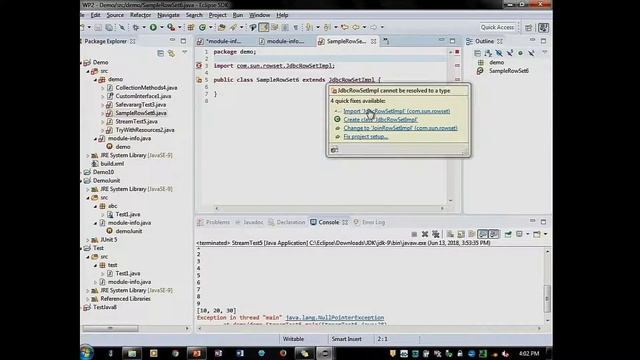Click the Open Type toolbar icon
This screenshot has height=360, width=640.
coord(222,27)
